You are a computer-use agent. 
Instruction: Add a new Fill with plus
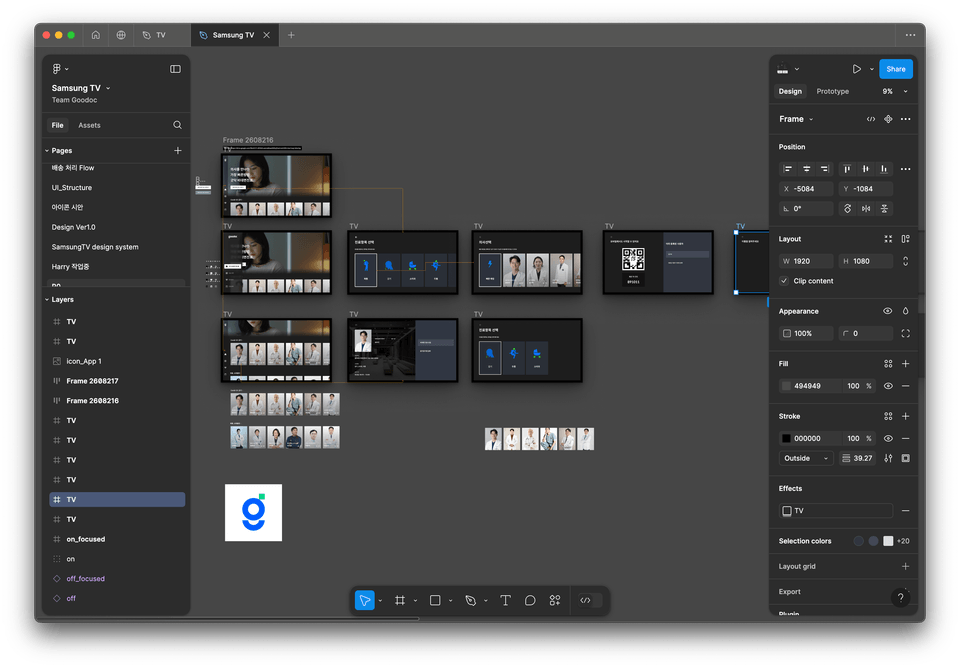[906, 364]
